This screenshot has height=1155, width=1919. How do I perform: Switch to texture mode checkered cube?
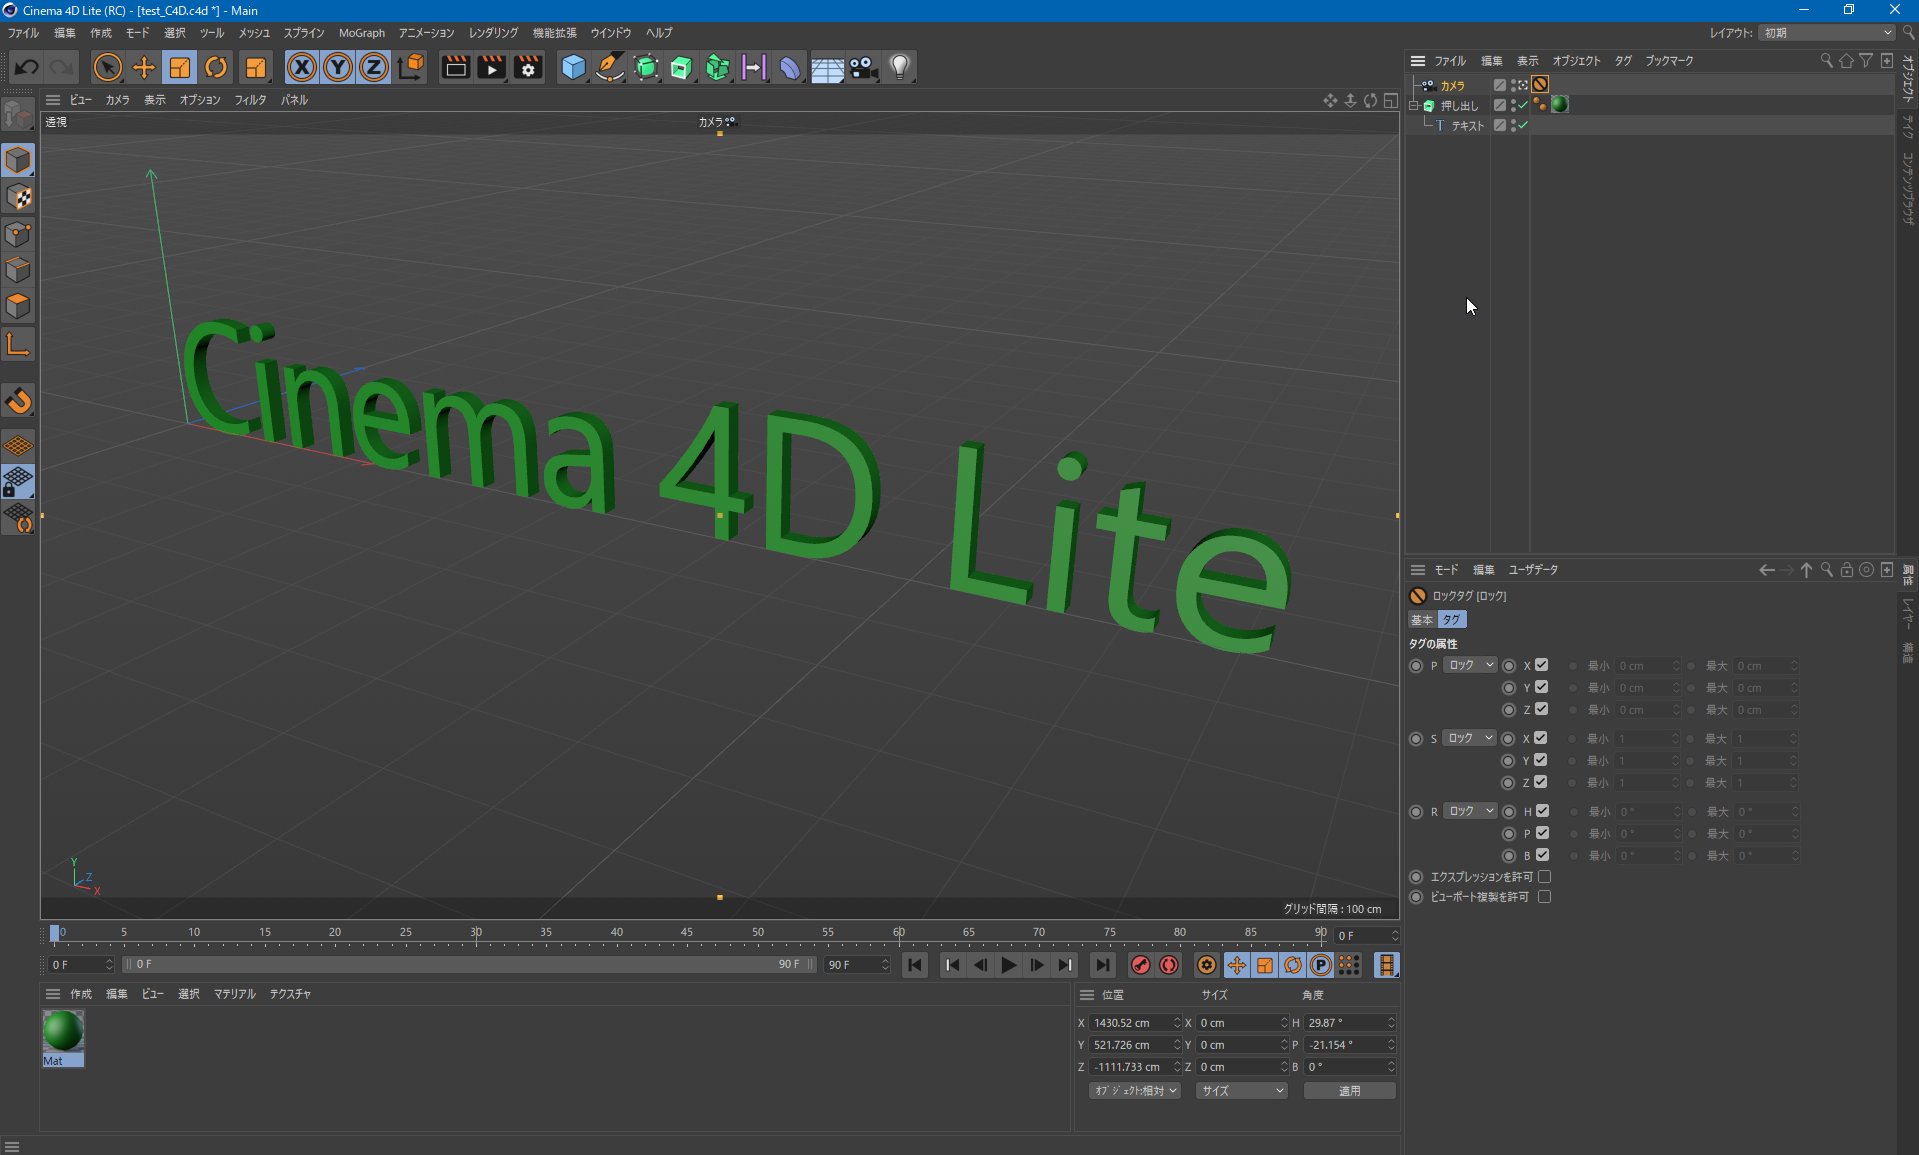tap(18, 197)
